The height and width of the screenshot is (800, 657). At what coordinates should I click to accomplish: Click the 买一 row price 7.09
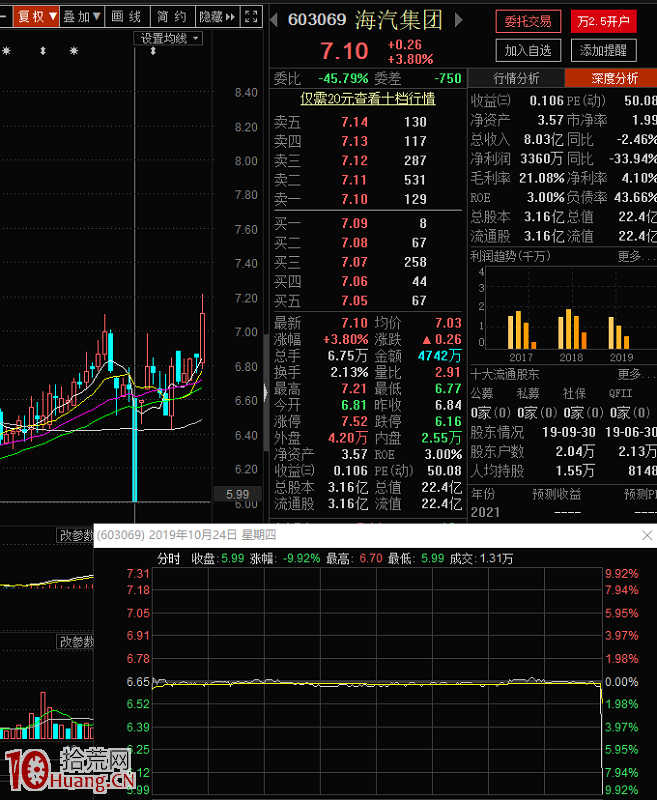pyautogui.click(x=355, y=223)
